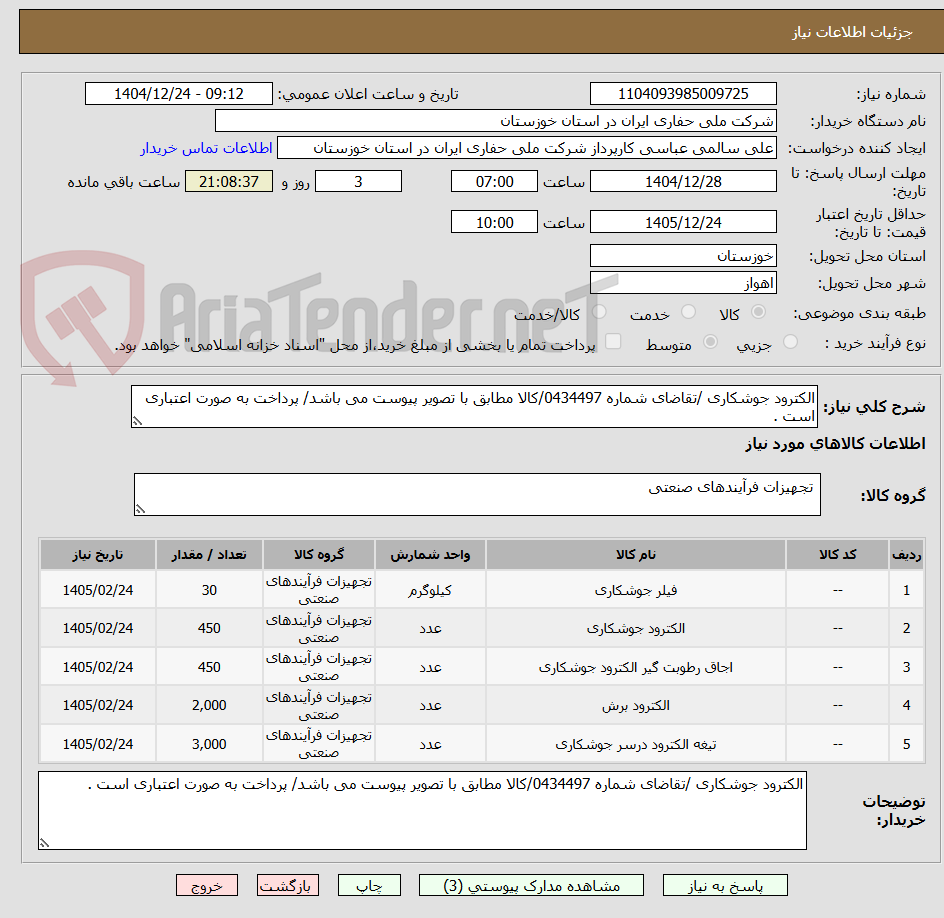Click item name الکترود برش
This screenshot has height=918, width=944.
[x=636, y=706]
